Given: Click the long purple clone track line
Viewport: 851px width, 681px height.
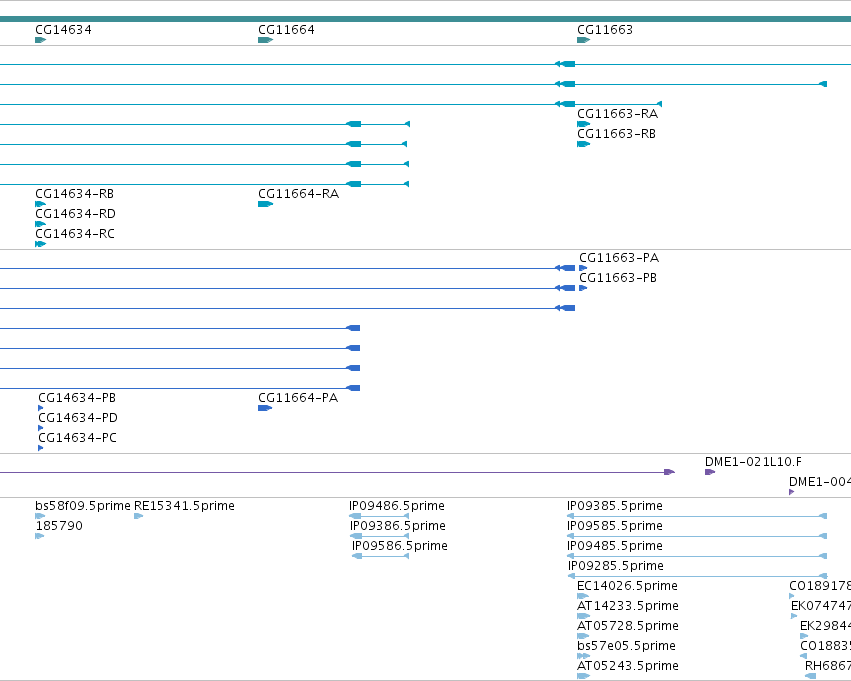Looking at the screenshot, I should pos(337,472).
